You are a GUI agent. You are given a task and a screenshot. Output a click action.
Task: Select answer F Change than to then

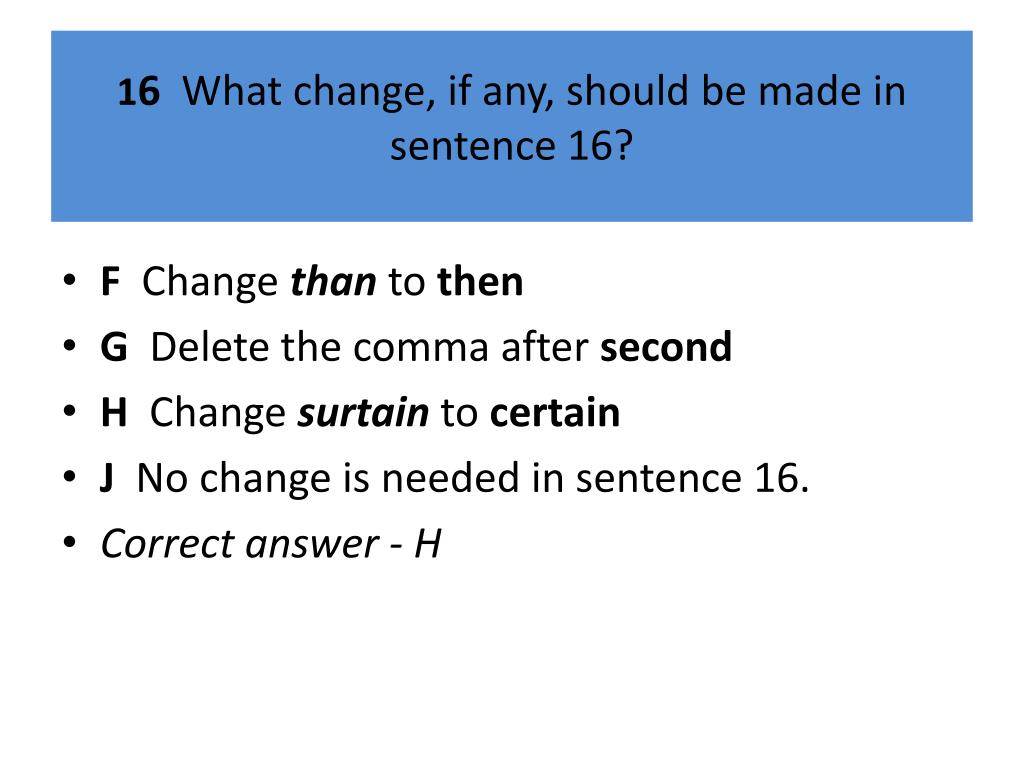[312, 281]
